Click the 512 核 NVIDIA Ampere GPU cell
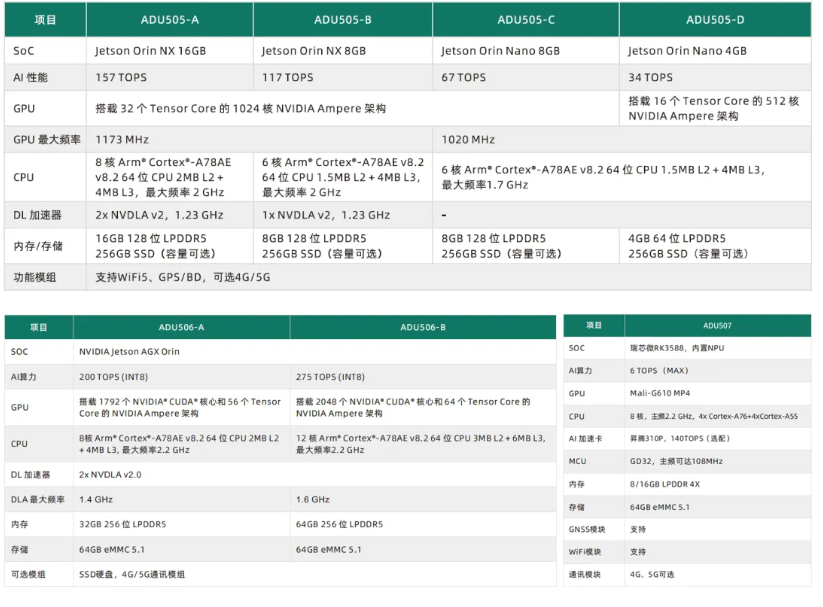The image size is (823, 607). click(715, 109)
